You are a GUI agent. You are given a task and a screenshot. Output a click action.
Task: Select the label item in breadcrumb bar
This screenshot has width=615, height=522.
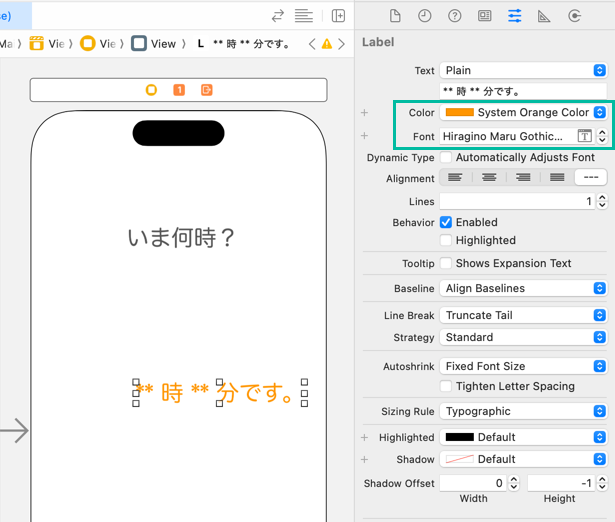point(250,44)
